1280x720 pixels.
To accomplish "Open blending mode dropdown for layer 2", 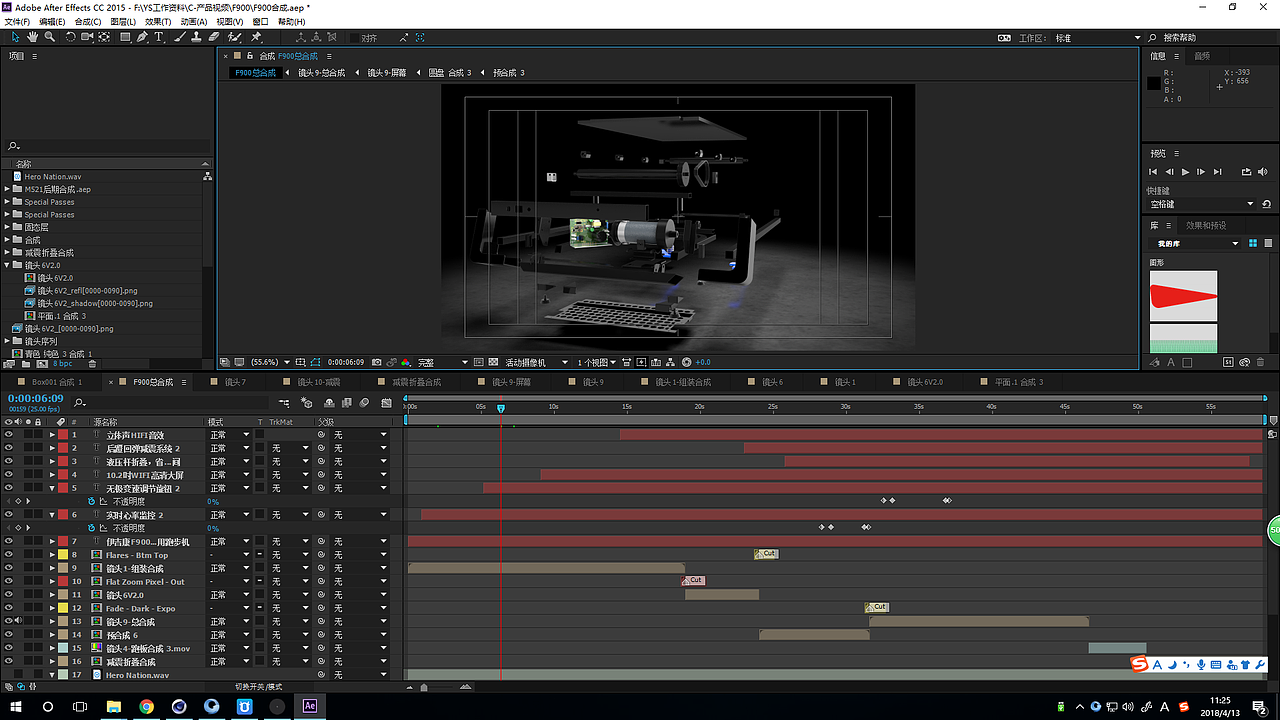I will pos(229,448).
